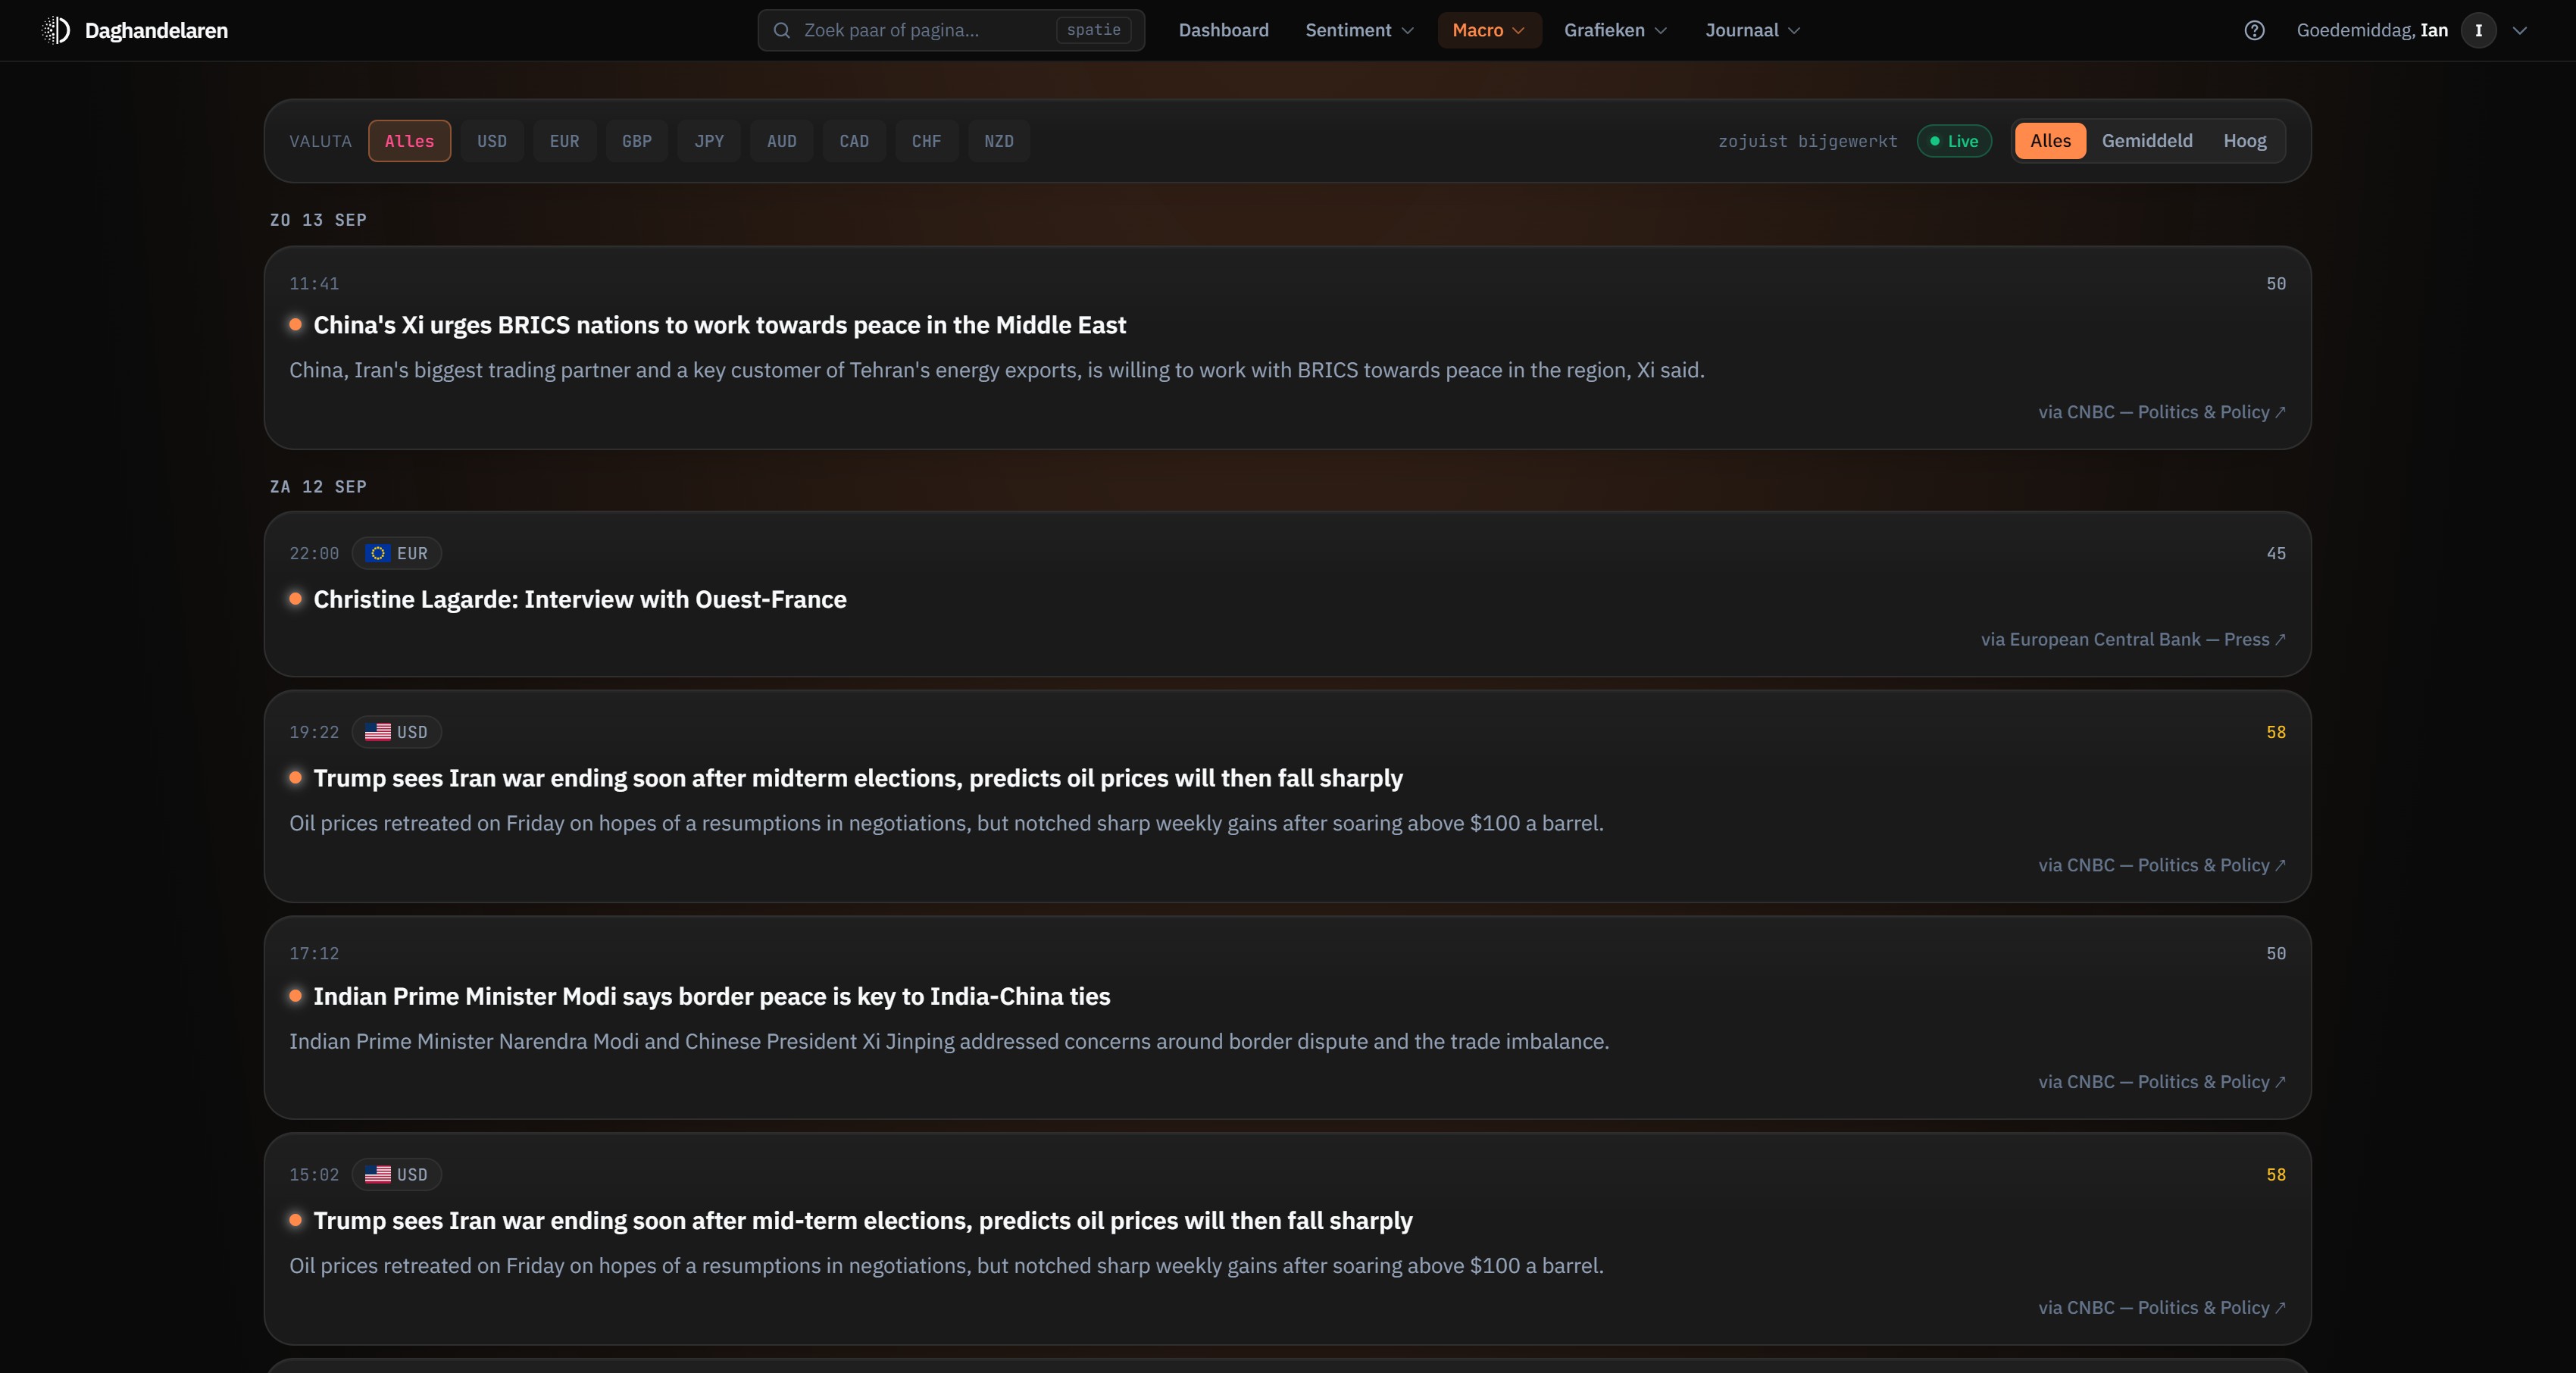Open the Trump midterm elections headline at 19:22

858,778
